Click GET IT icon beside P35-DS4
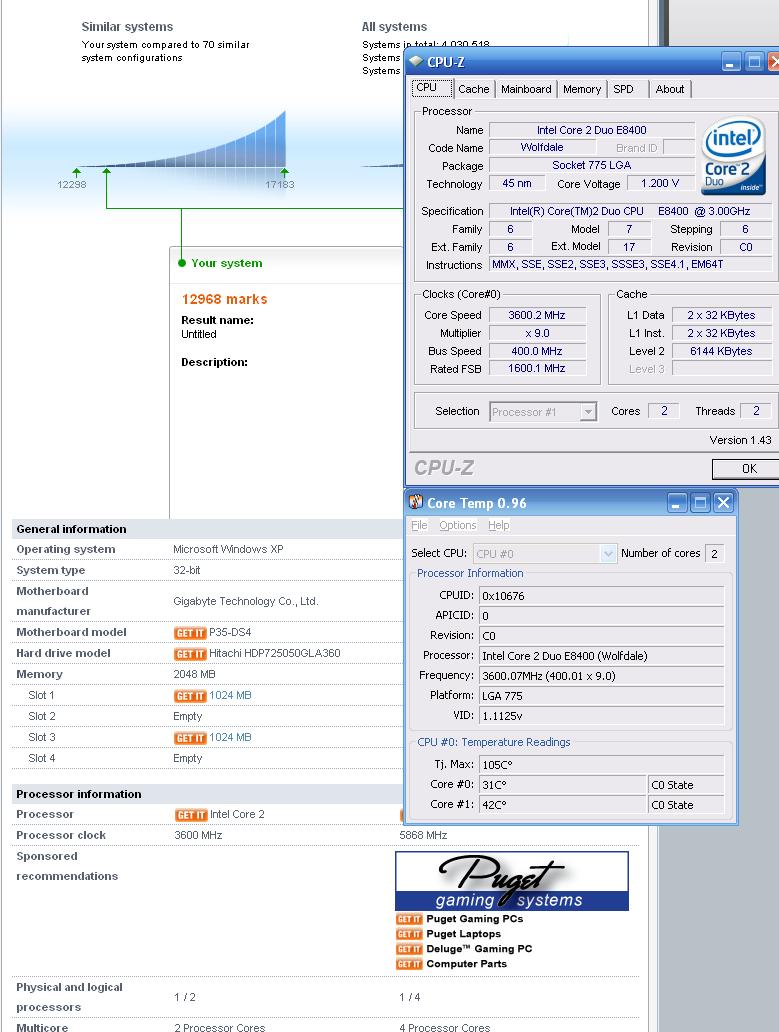Viewport: 779px width, 1032px height. click(x=190, y=632)
